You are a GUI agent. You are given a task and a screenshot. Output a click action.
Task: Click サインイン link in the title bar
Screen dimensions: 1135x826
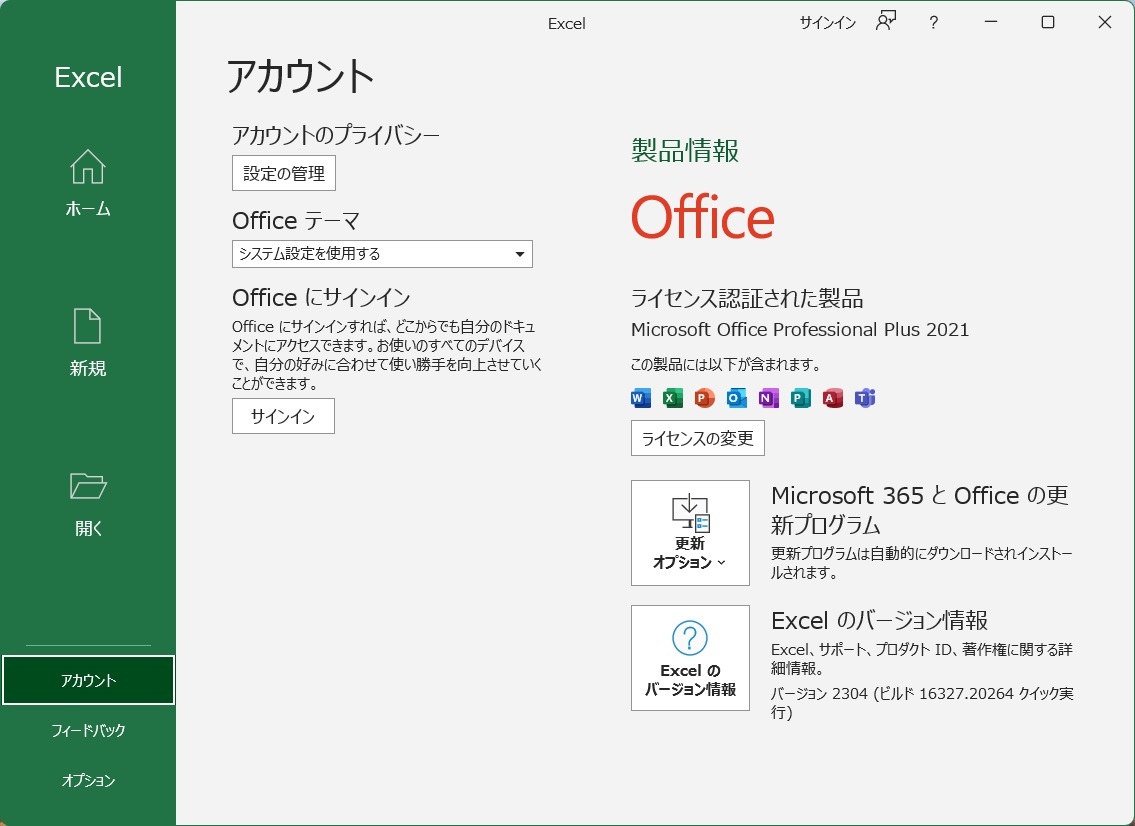[x=827, y=22]
